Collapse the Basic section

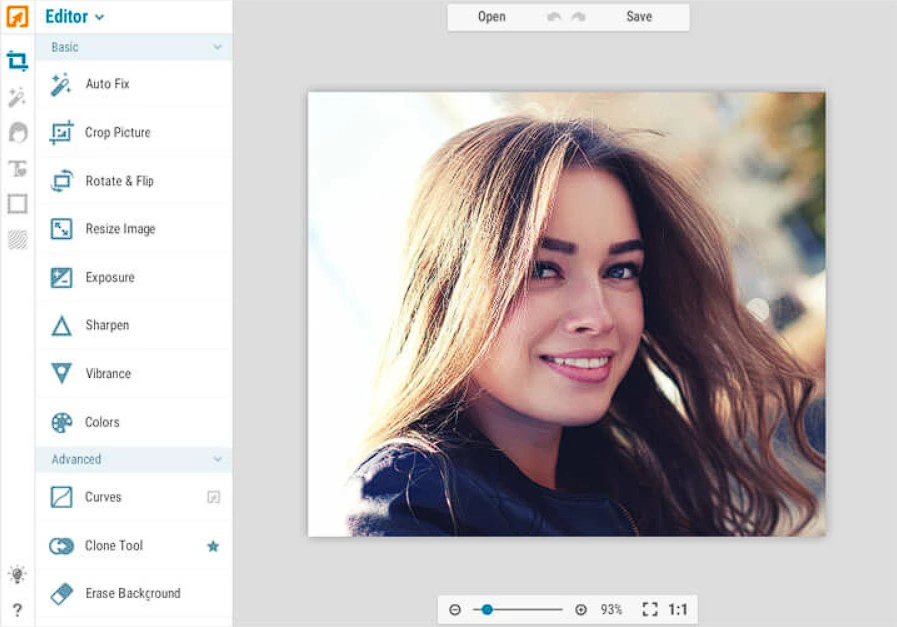tap(217, 47)
